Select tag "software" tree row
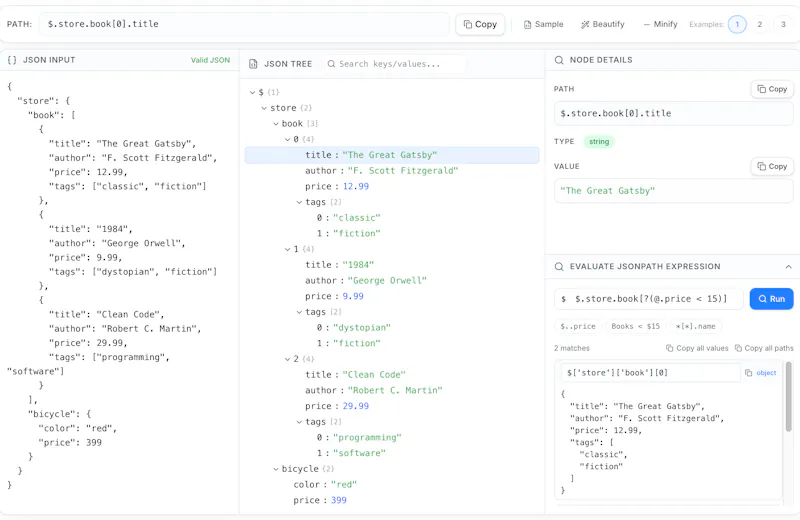This screenshot has height=520, width=800. click(392, 453)
